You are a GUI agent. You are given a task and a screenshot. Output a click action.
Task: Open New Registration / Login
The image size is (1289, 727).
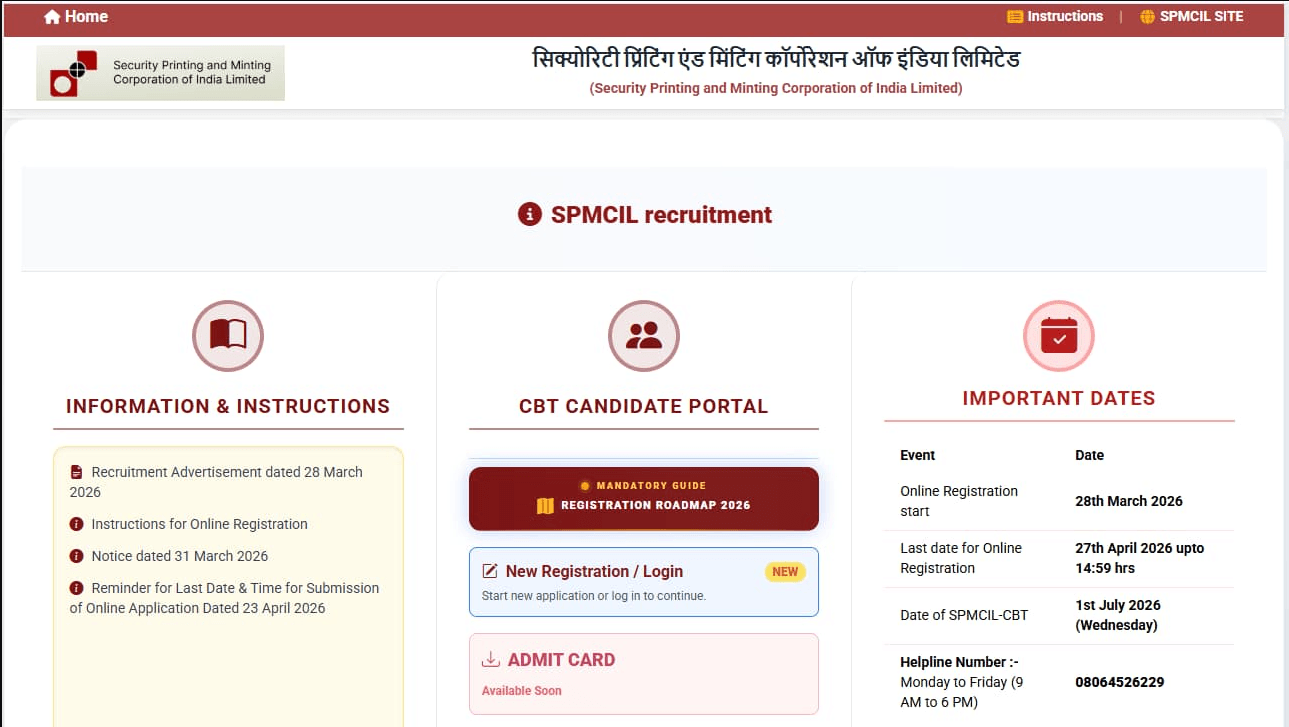(644, 582)
